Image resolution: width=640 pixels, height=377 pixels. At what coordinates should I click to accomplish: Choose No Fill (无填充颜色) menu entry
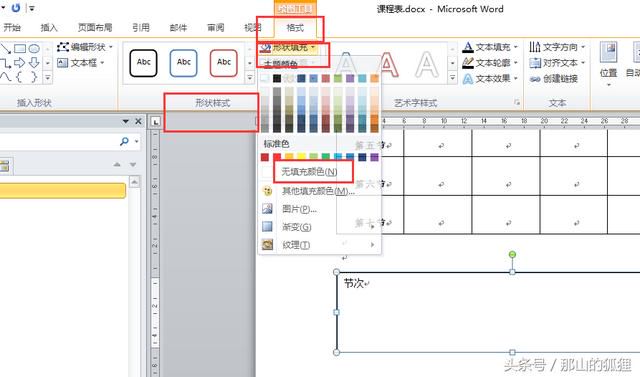pos(309,171)
